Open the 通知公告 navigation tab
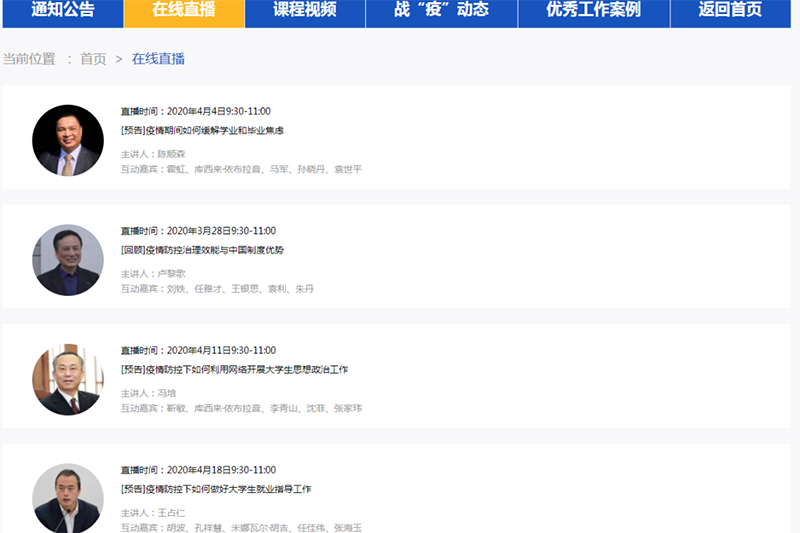 (62, 11)
